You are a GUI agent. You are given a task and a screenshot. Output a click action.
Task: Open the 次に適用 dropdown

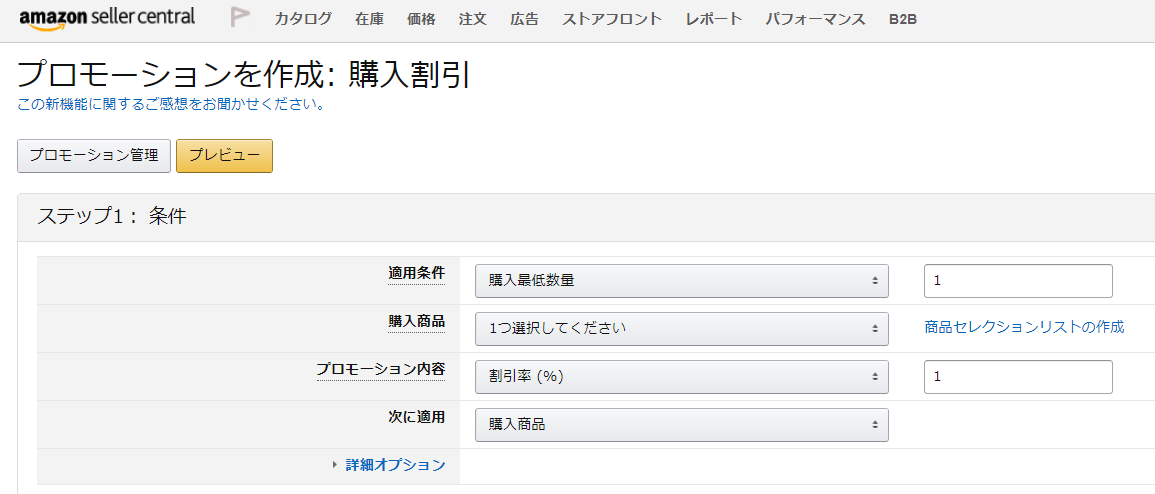[681, 424]
